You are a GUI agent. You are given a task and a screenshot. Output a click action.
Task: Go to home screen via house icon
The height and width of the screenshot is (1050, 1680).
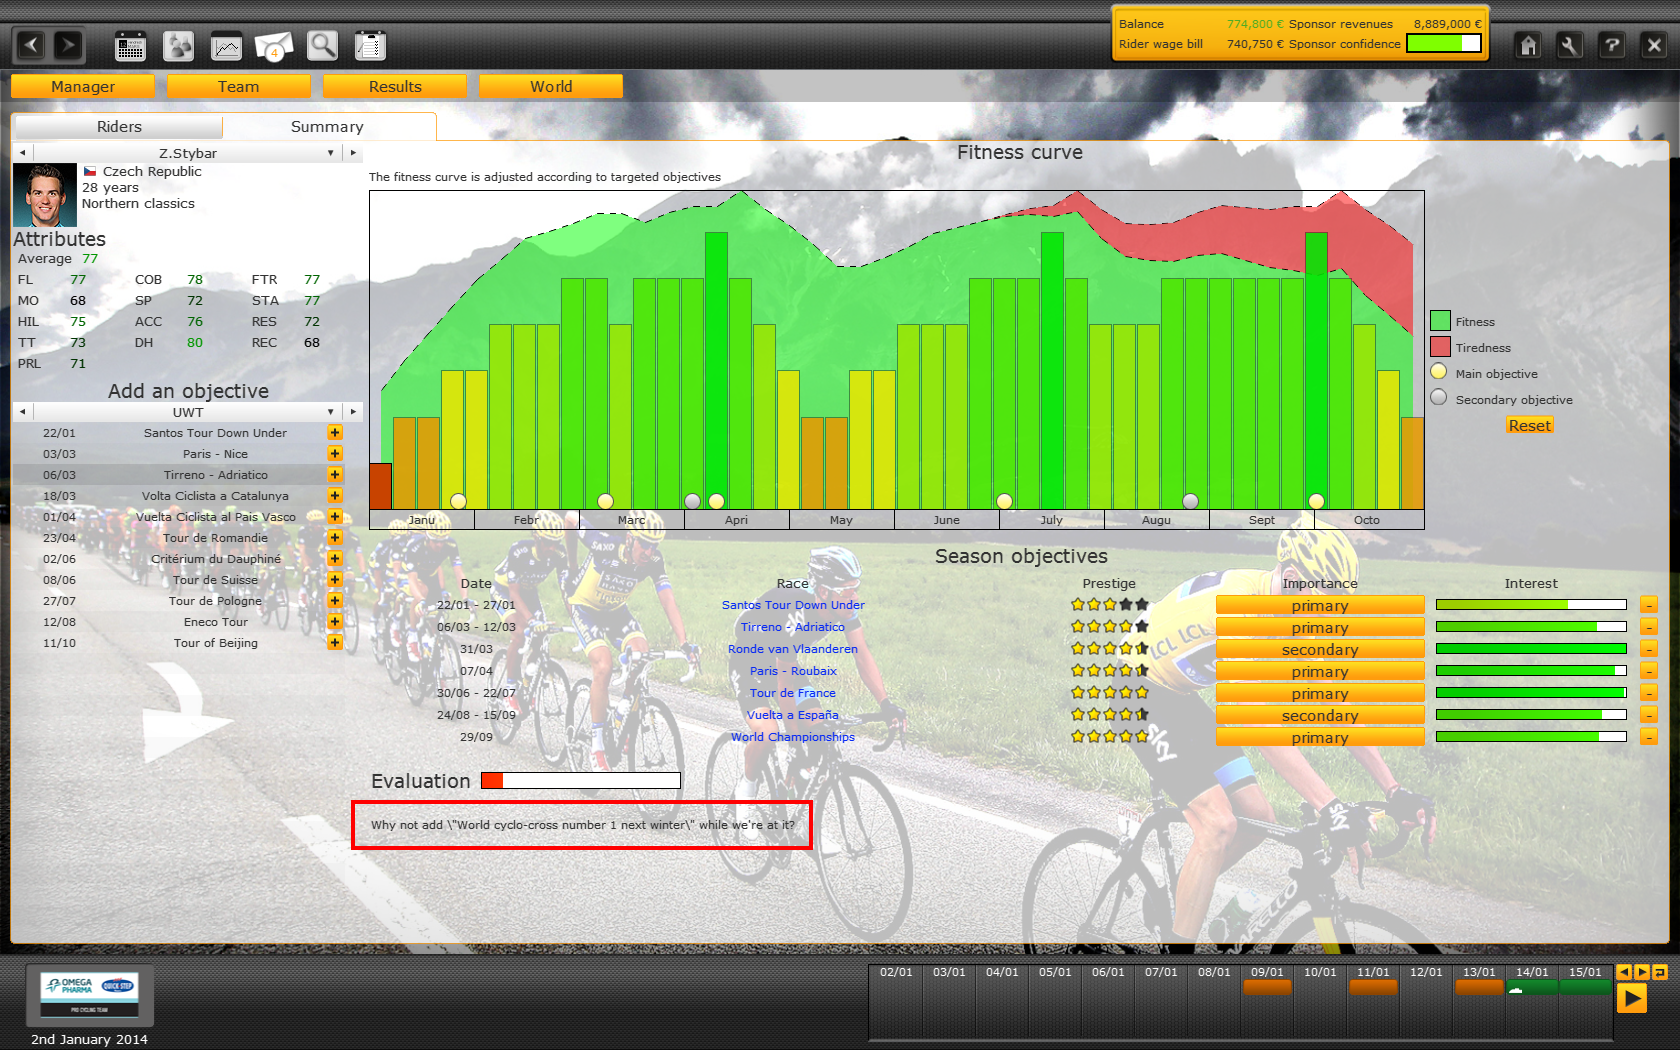1528,46
